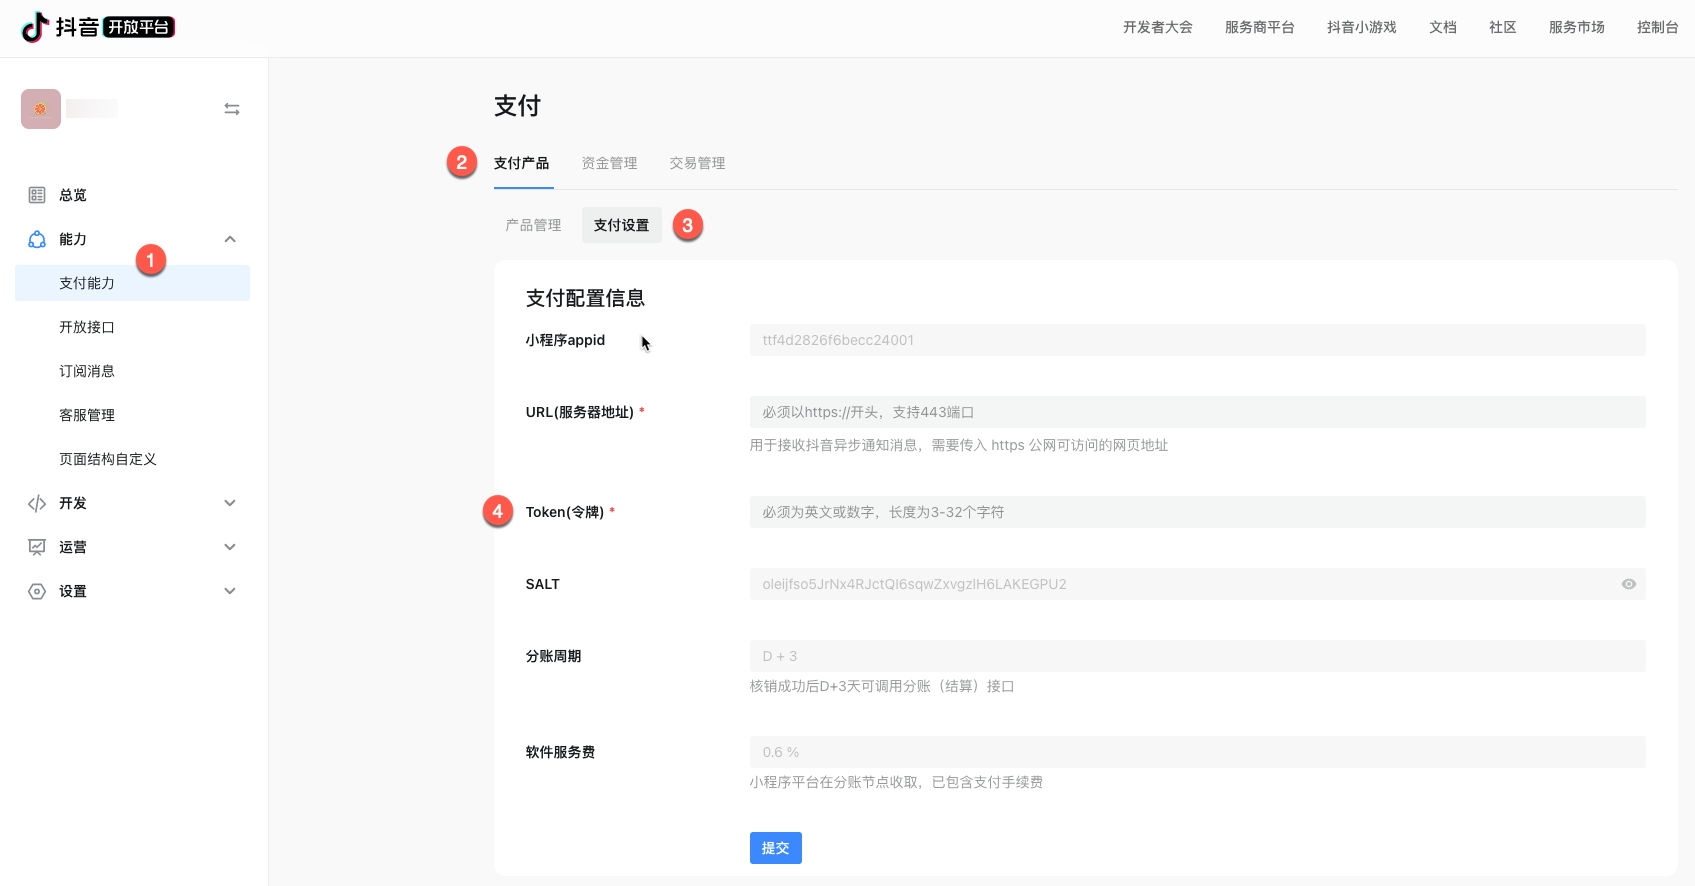
Task: Click the 运营 operations chart icon
Action: click(x=37, y=547)
